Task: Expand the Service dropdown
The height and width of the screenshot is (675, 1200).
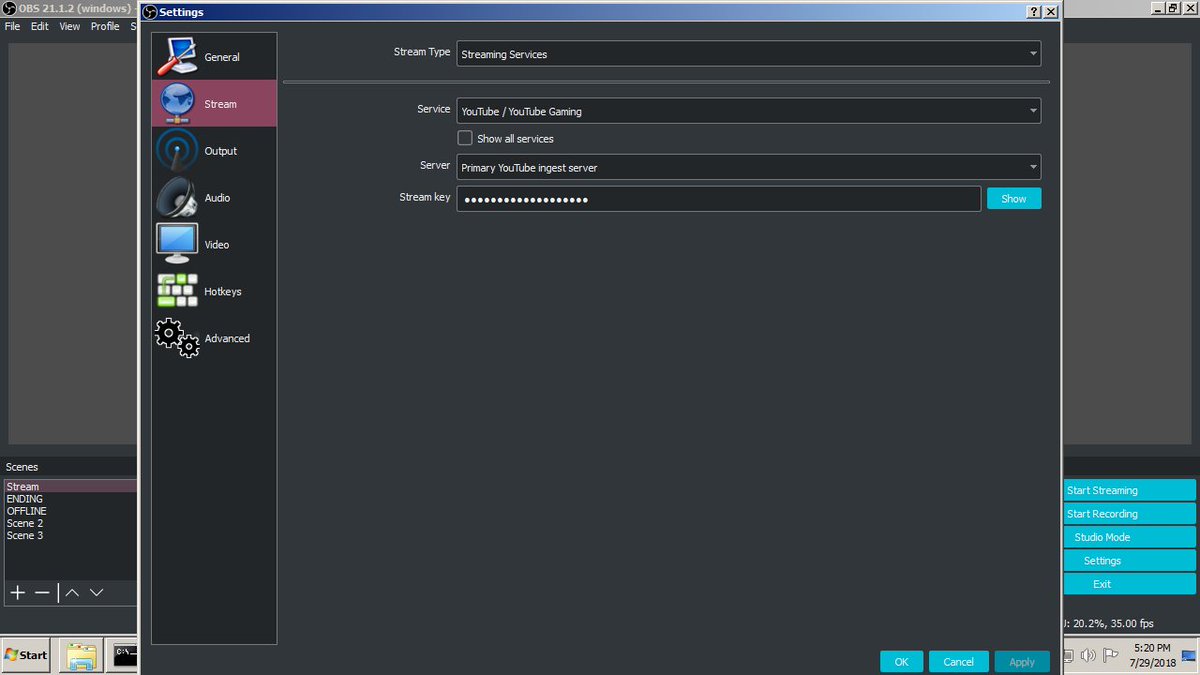Action: [748, 111]
